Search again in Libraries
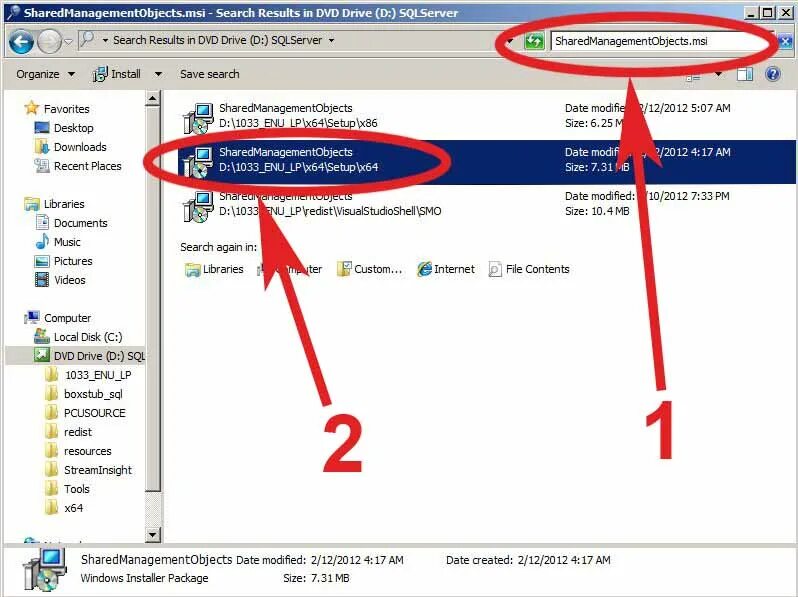Viewport: 798px width, 597px height. tap(214, 269)
